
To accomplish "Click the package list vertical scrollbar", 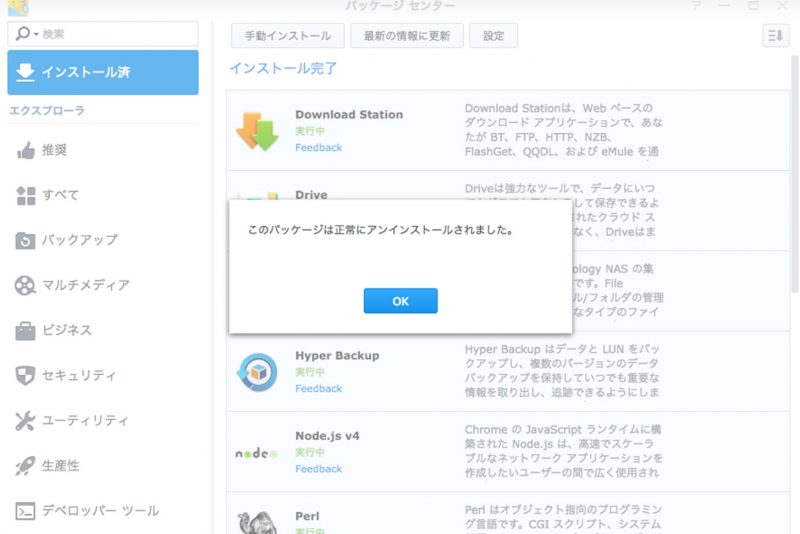I will pyautogui.click(x=794, y=173).
